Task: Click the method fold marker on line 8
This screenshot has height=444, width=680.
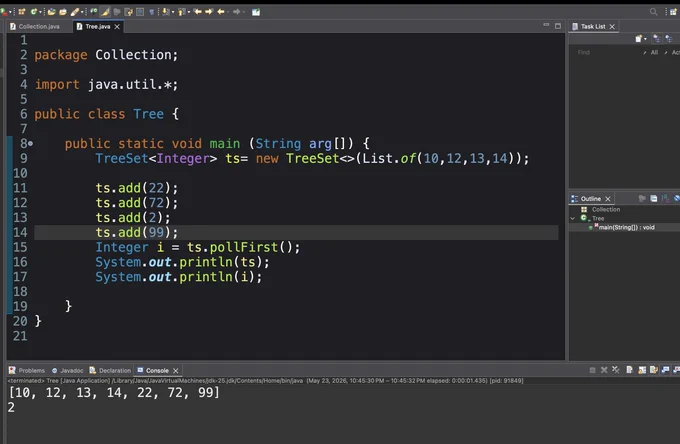Action: 30,144
